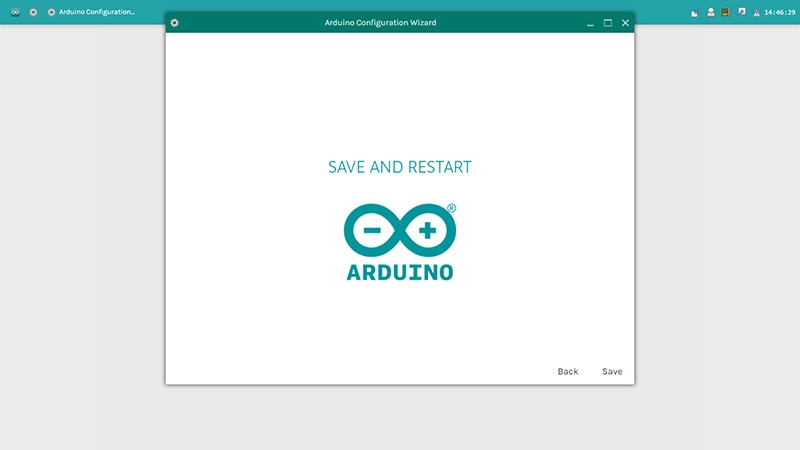Open the Arduino infinity menu in top panel
Viewport: 800px width, 450px height.
(x=15, y=12)
